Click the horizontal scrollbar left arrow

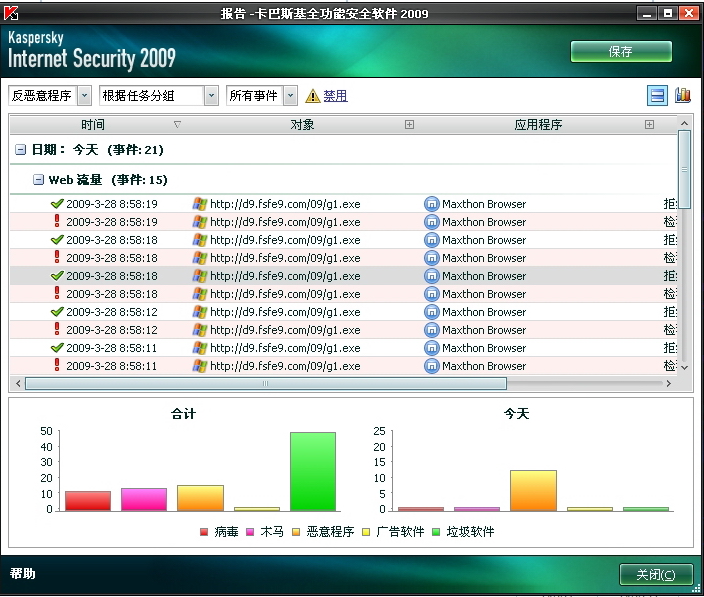click(18, 383)
